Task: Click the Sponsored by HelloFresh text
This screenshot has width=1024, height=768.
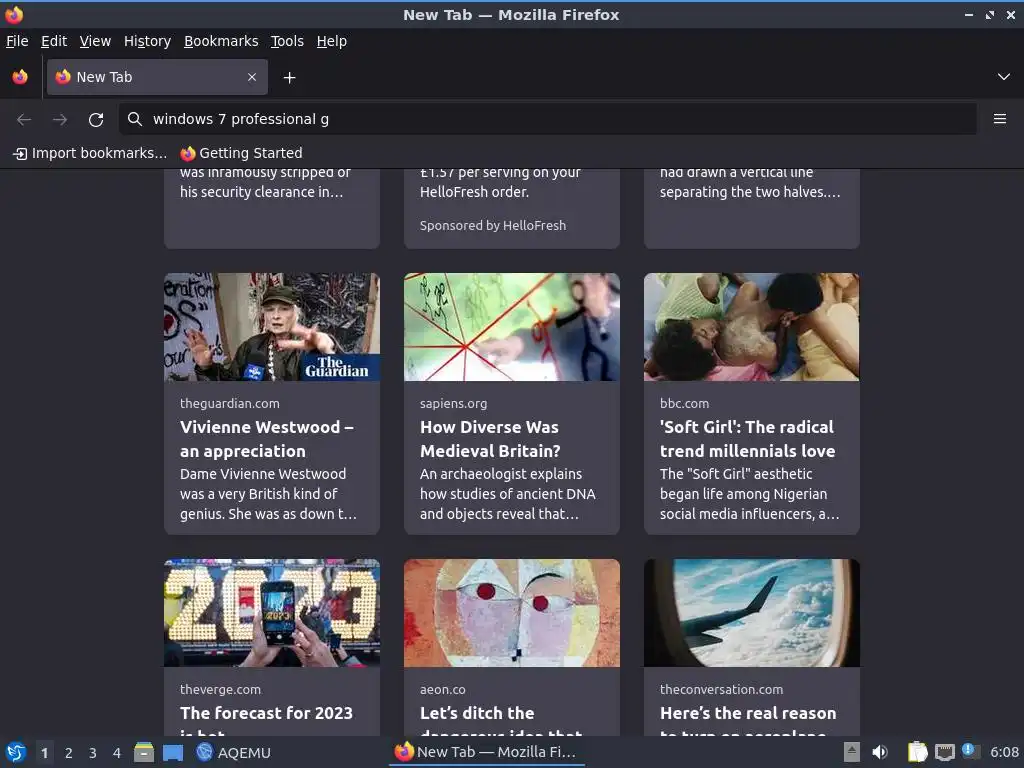Action: pos(493,225)
